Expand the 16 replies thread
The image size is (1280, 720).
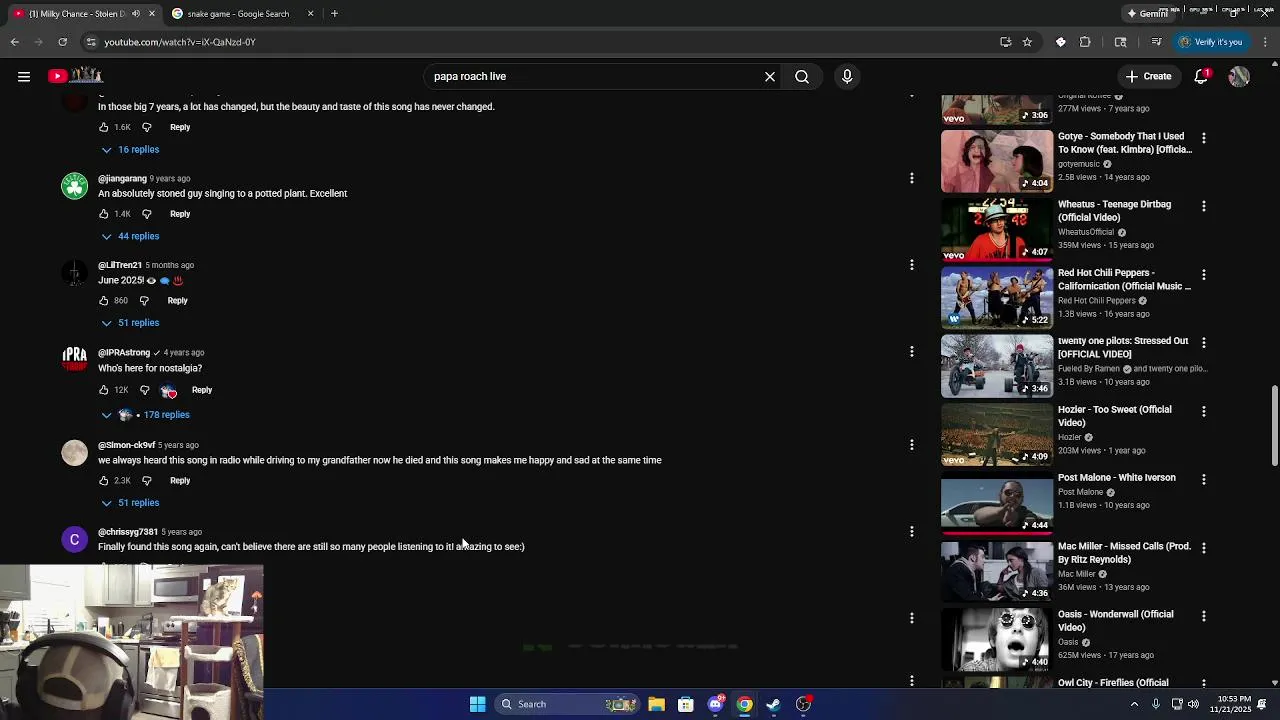130,149
